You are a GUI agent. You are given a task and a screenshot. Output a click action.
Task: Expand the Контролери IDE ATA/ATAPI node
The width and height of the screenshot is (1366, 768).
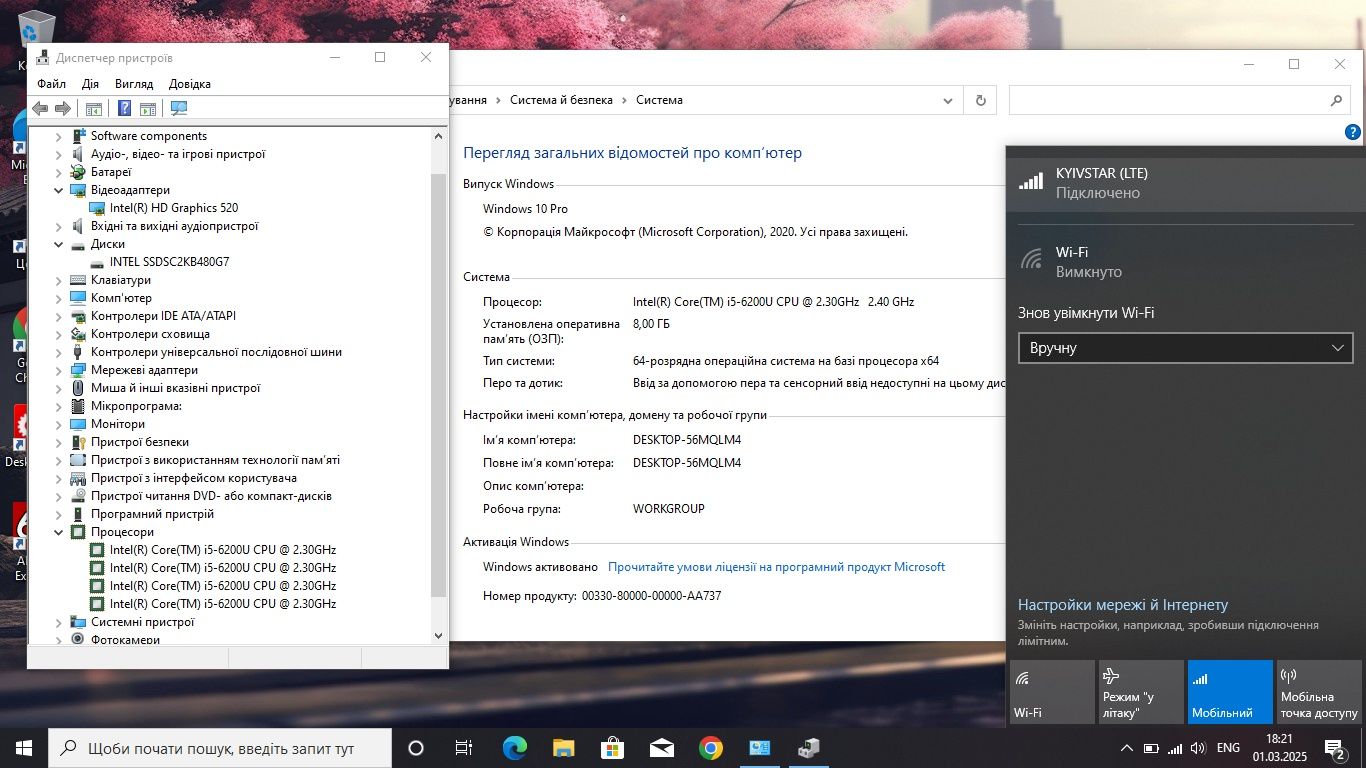point(59,316)
